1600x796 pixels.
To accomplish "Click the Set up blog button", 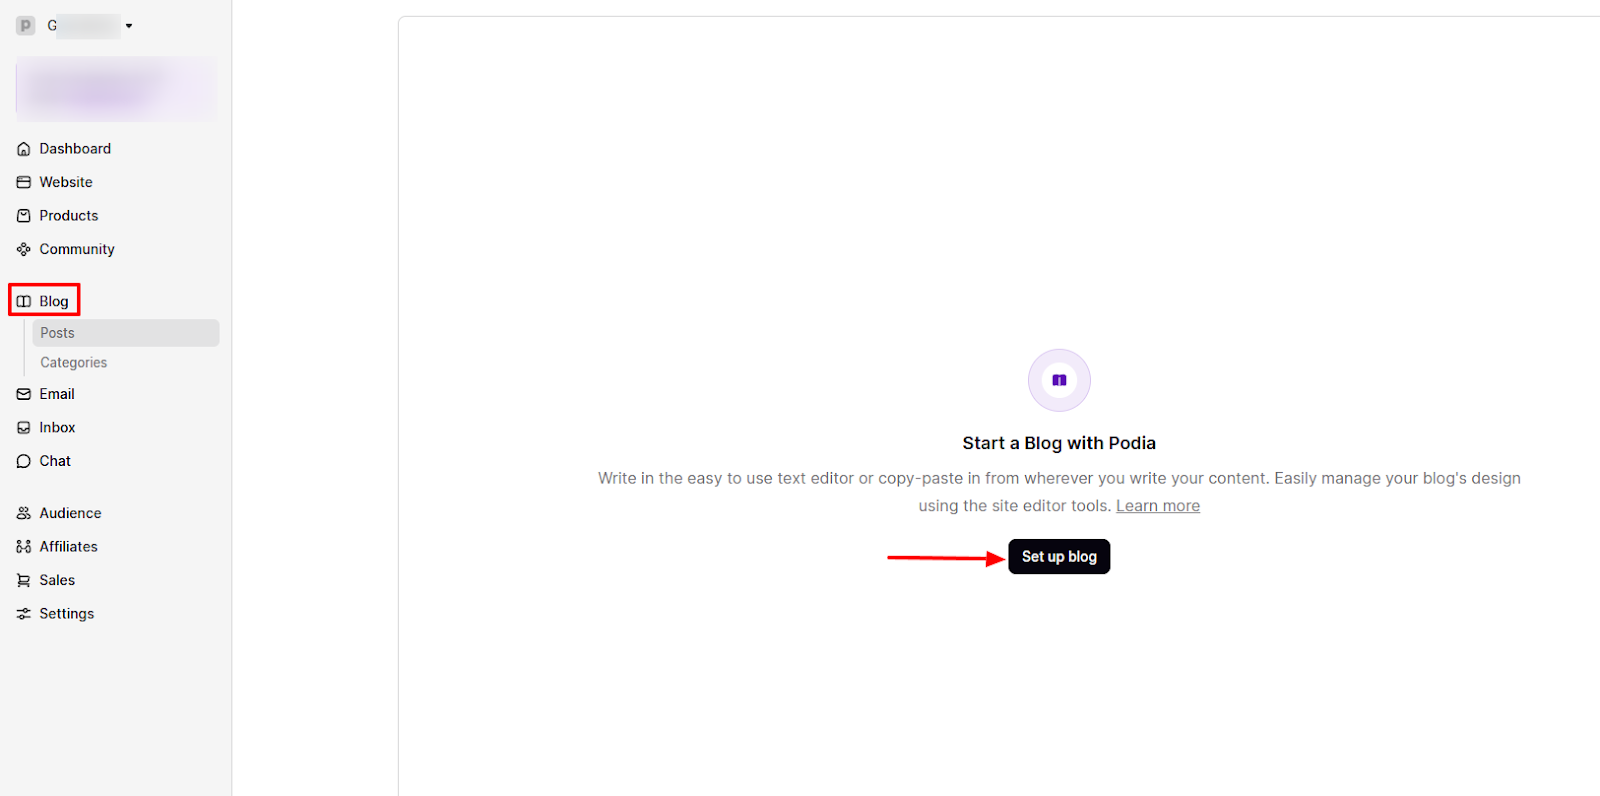I will pos(1059,557).
